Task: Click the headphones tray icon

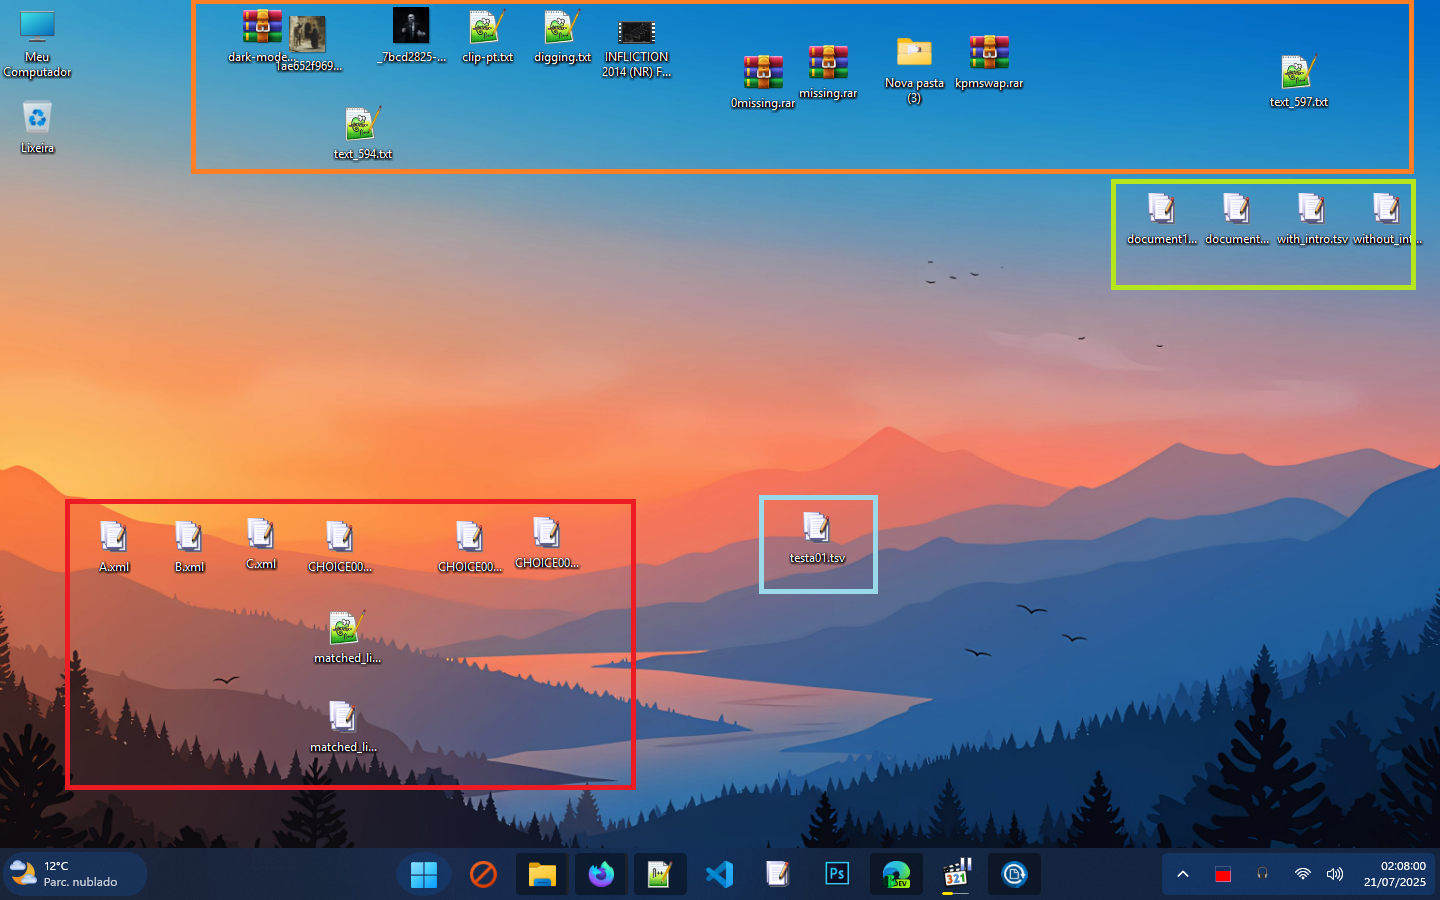Action: coord(1262,873)
